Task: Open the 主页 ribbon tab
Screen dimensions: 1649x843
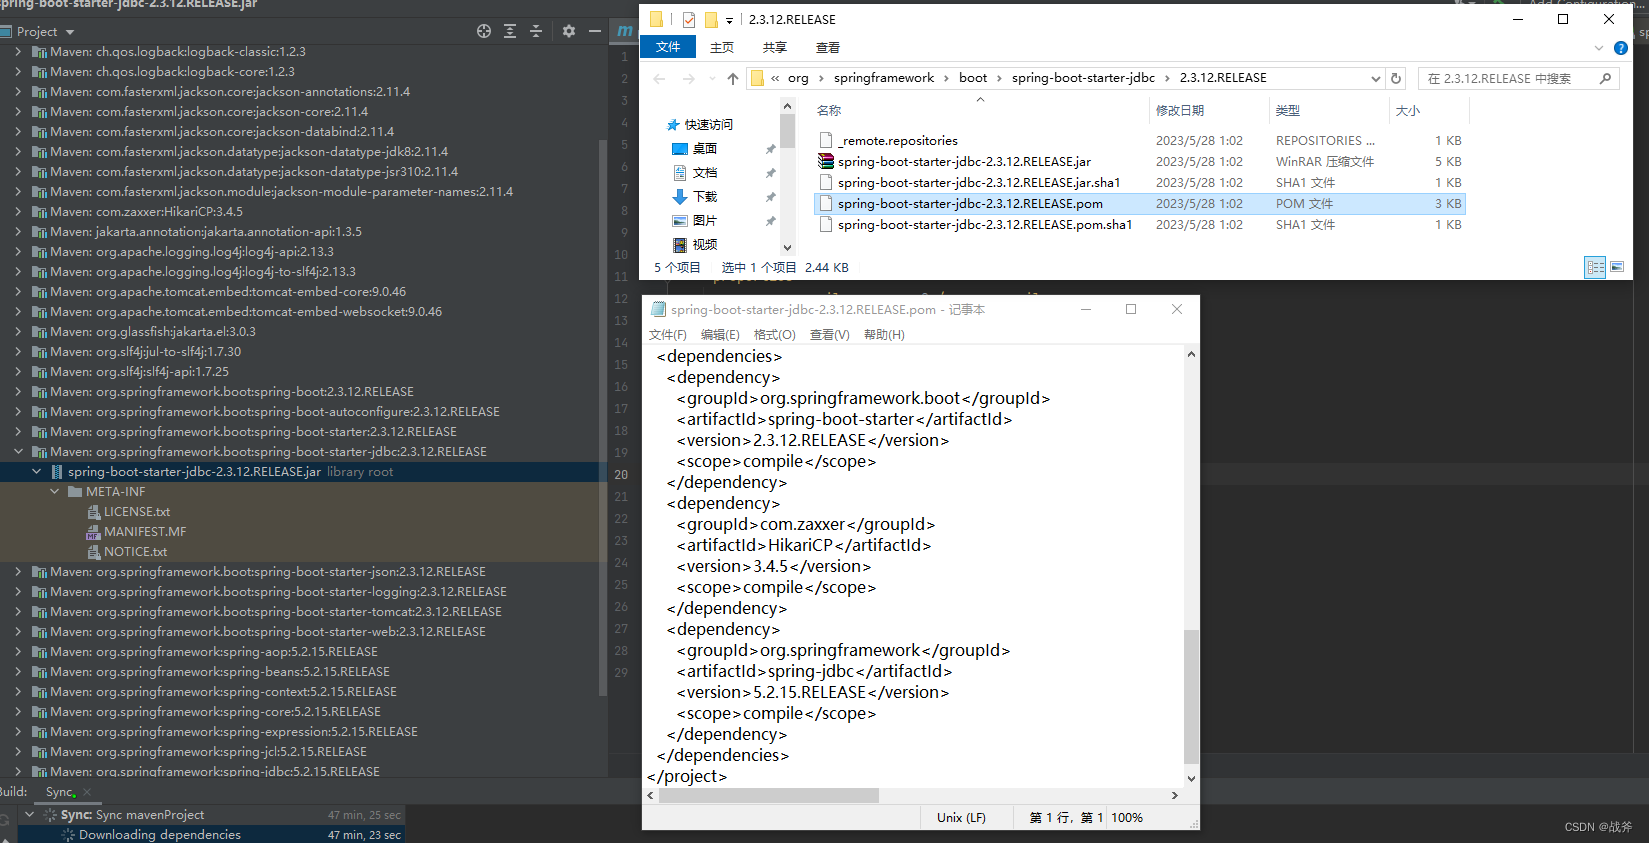Action: tap(722, 47)
